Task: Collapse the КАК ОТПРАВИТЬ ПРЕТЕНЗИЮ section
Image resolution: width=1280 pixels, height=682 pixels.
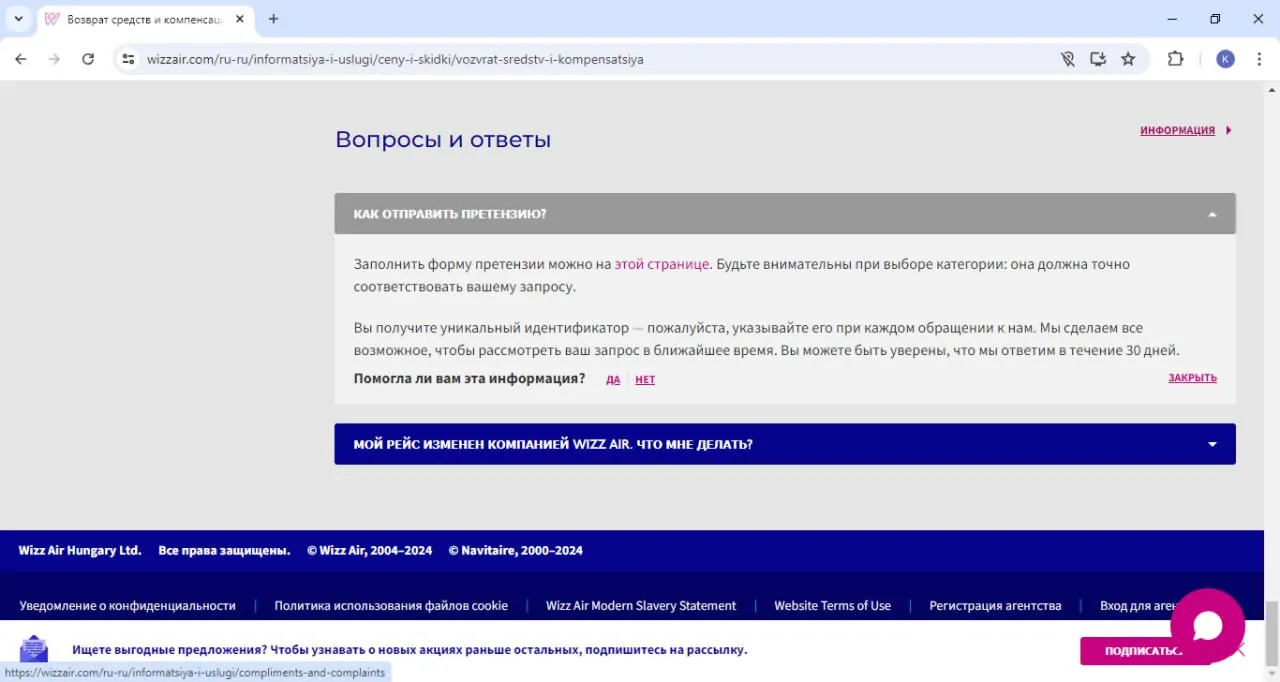Action: (785, 214)
